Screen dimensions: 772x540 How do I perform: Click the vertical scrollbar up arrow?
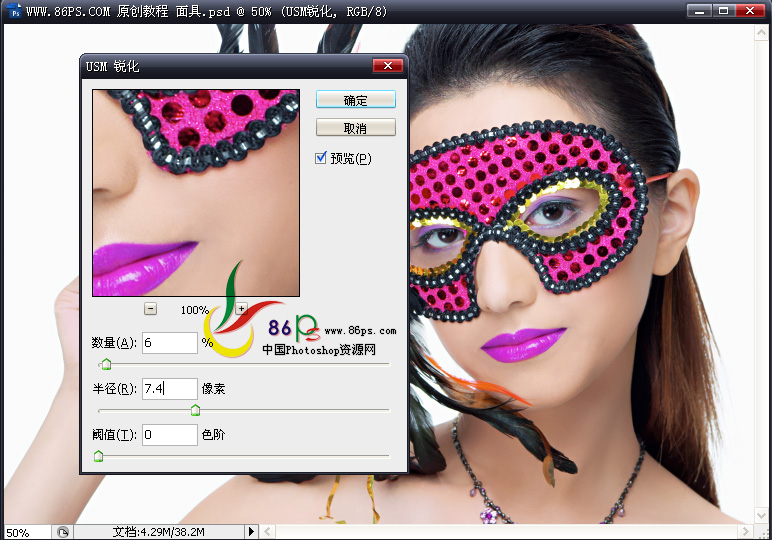761,32
